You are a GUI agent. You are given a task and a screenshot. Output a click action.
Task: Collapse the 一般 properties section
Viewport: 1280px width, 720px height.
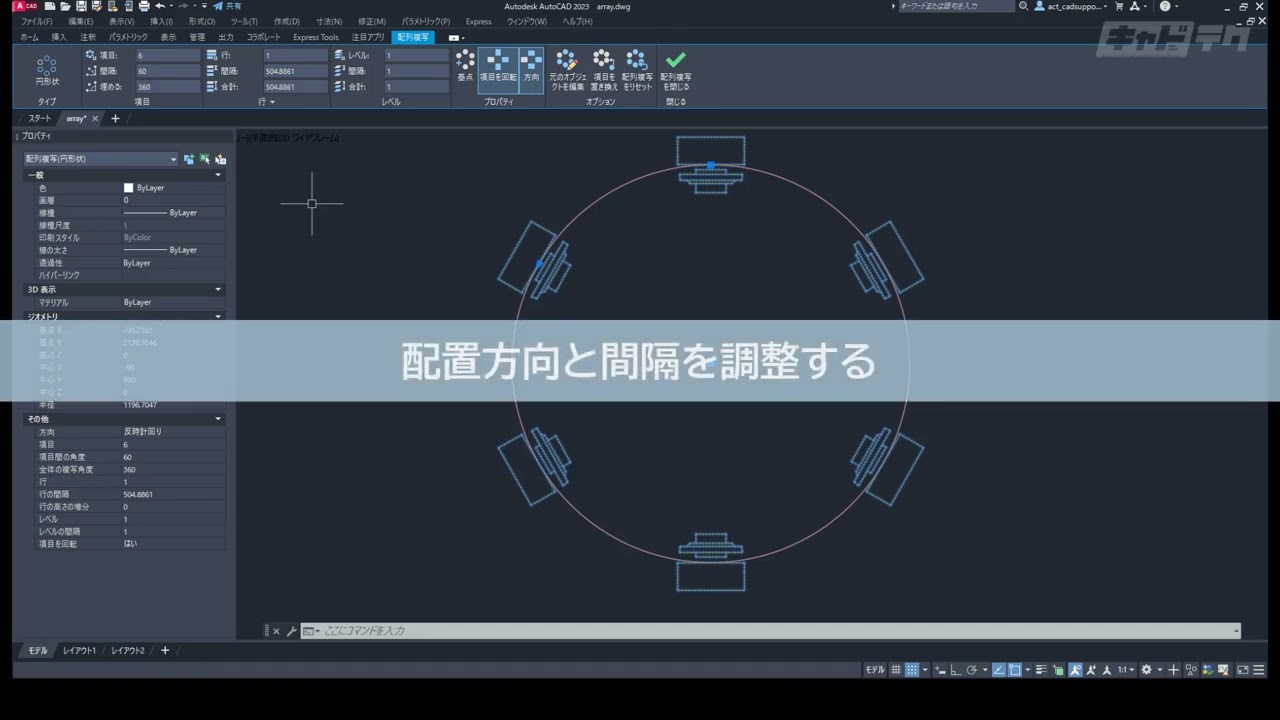pos(218,175)
